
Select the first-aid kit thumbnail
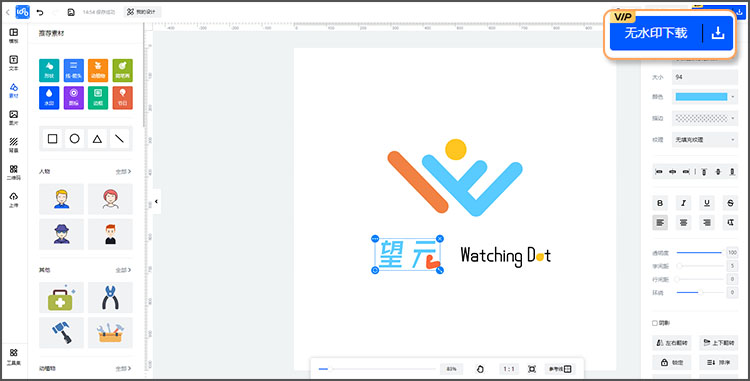[61, 297]
